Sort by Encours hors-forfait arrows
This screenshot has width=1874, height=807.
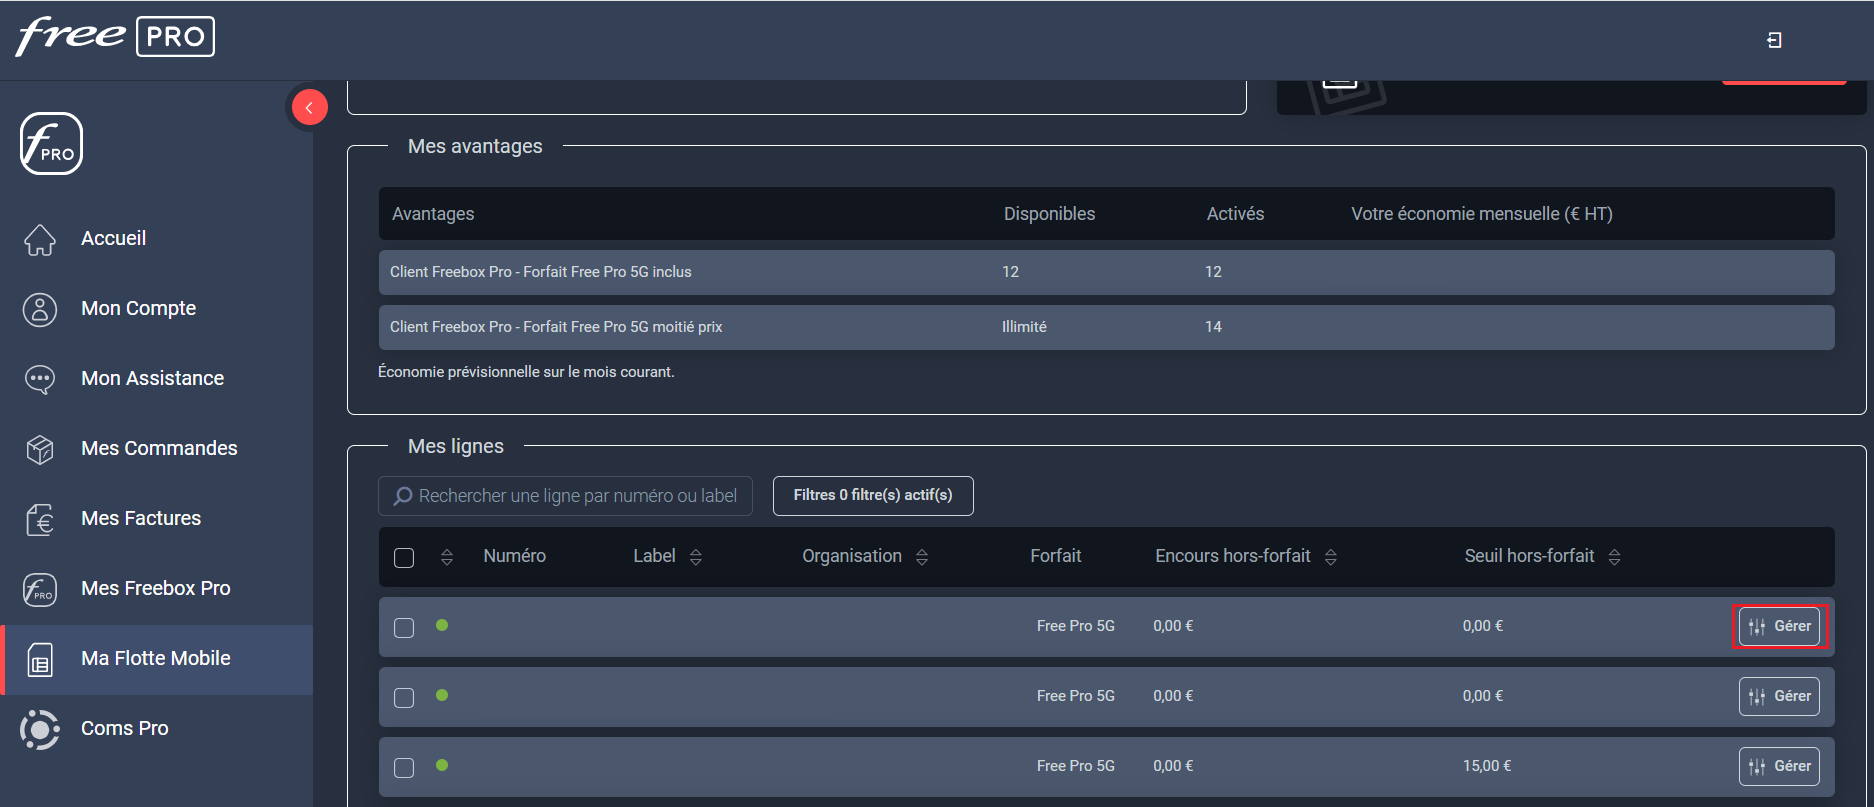[1331, 557]
